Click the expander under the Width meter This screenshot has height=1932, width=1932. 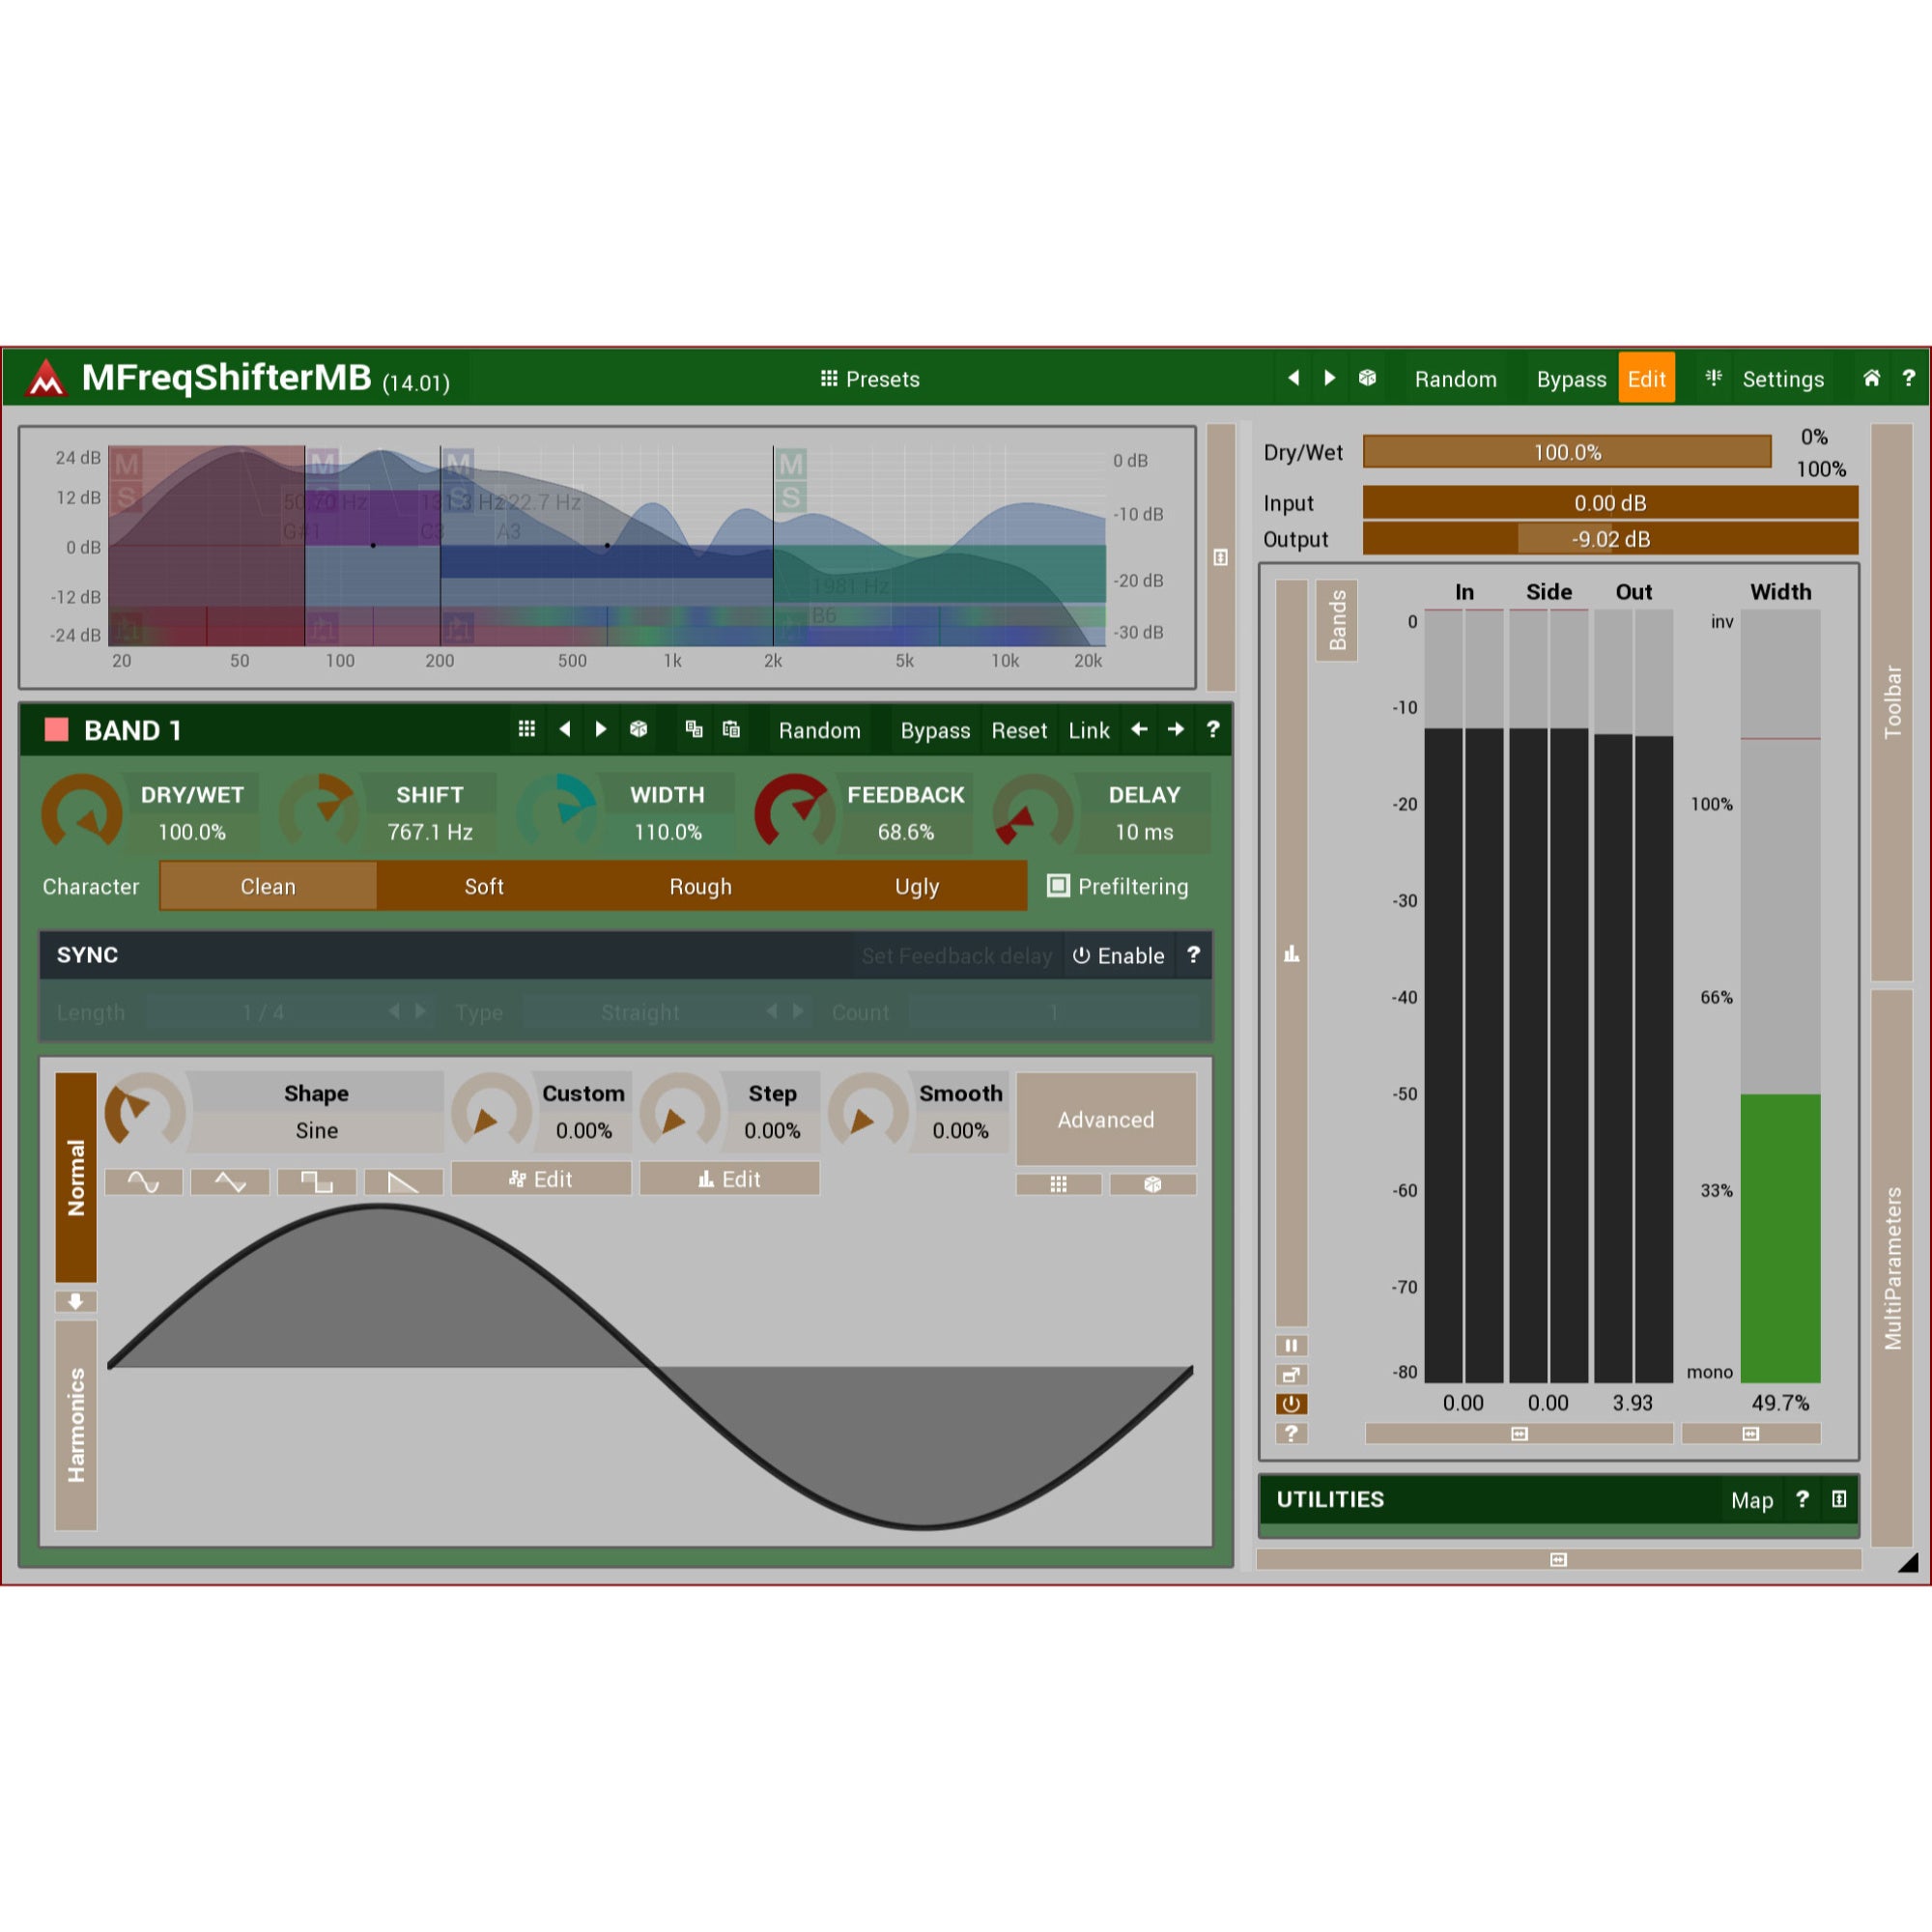click(1750, 1434)
